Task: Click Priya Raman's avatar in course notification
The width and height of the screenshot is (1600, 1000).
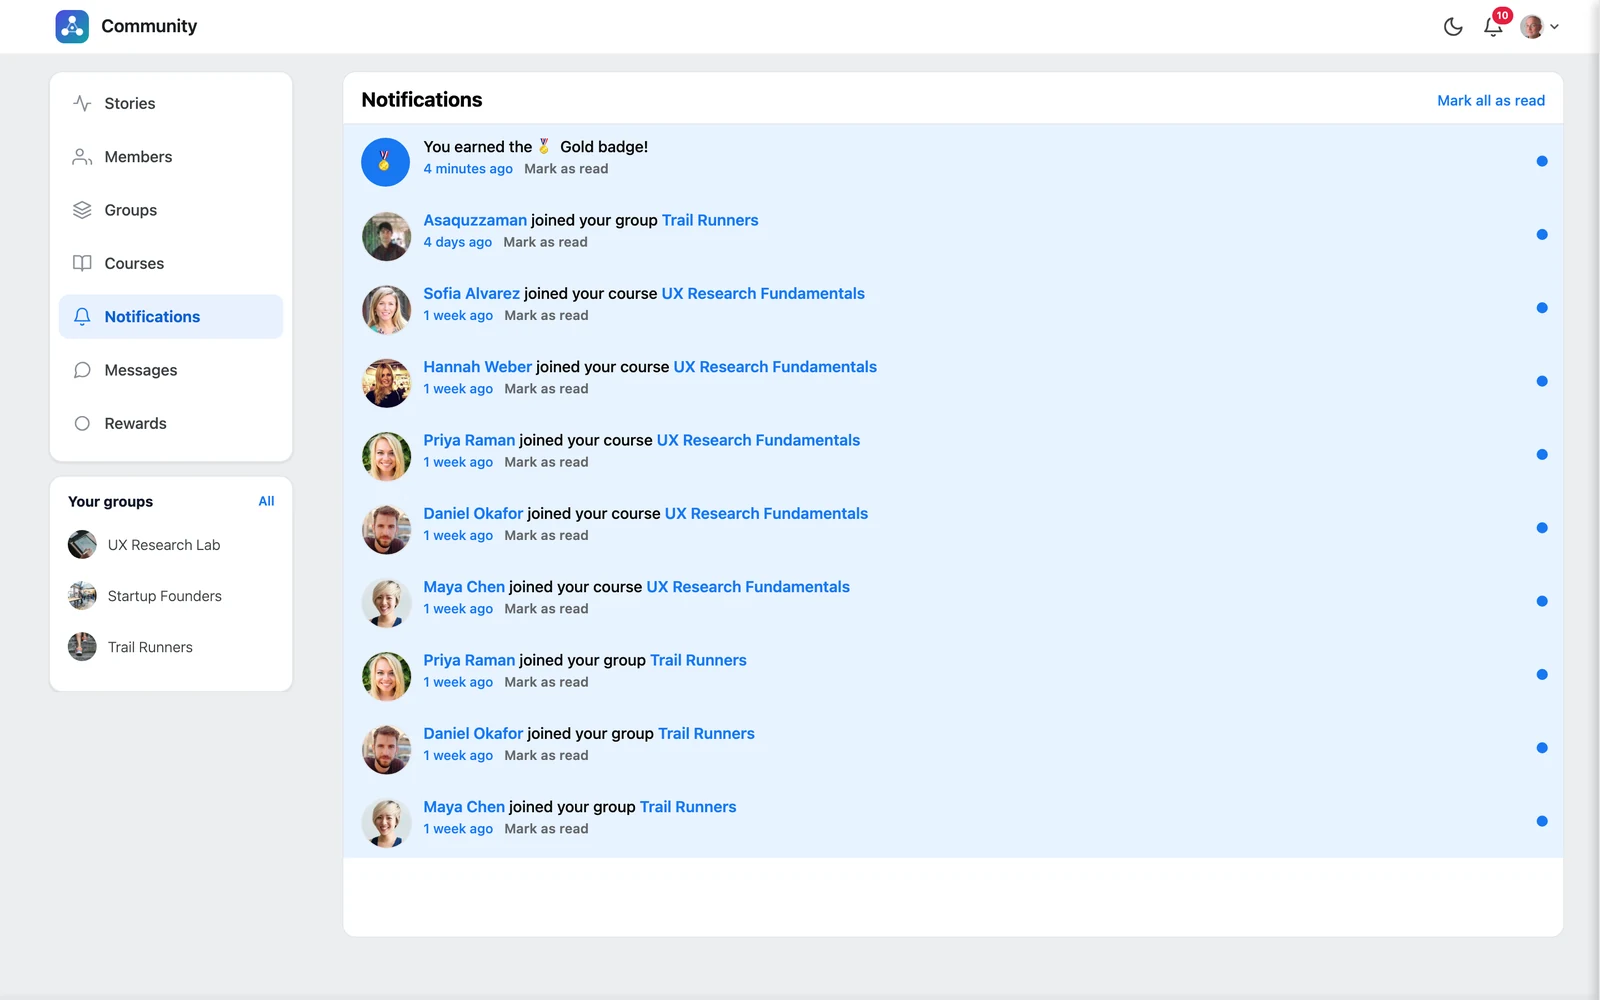Action: click(386, 456)
